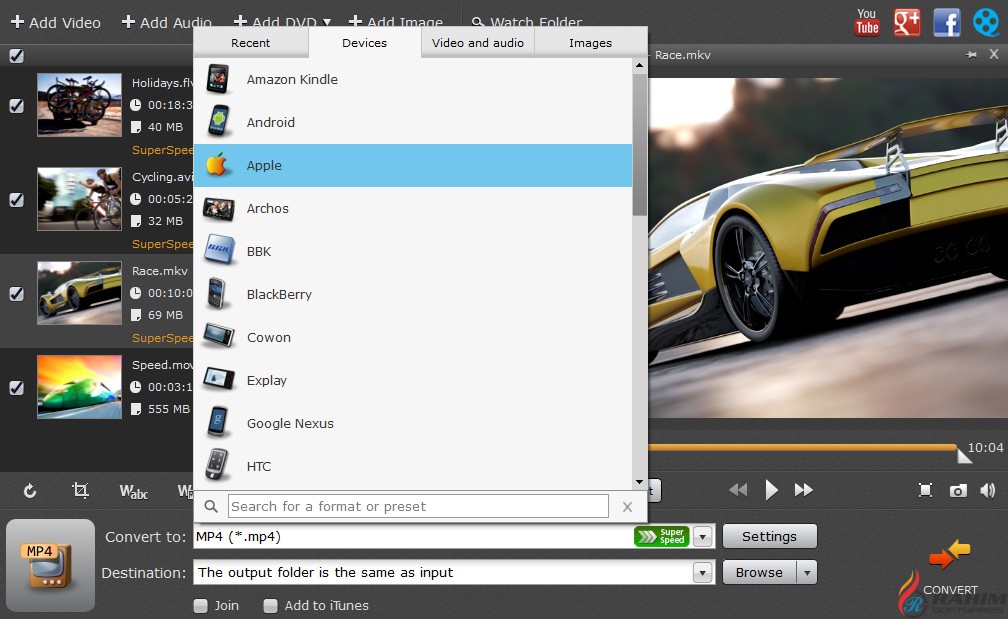Viewport: 1008px width, 619px height.
Task: Select the crop tool icon
Action: pos(80,490)
